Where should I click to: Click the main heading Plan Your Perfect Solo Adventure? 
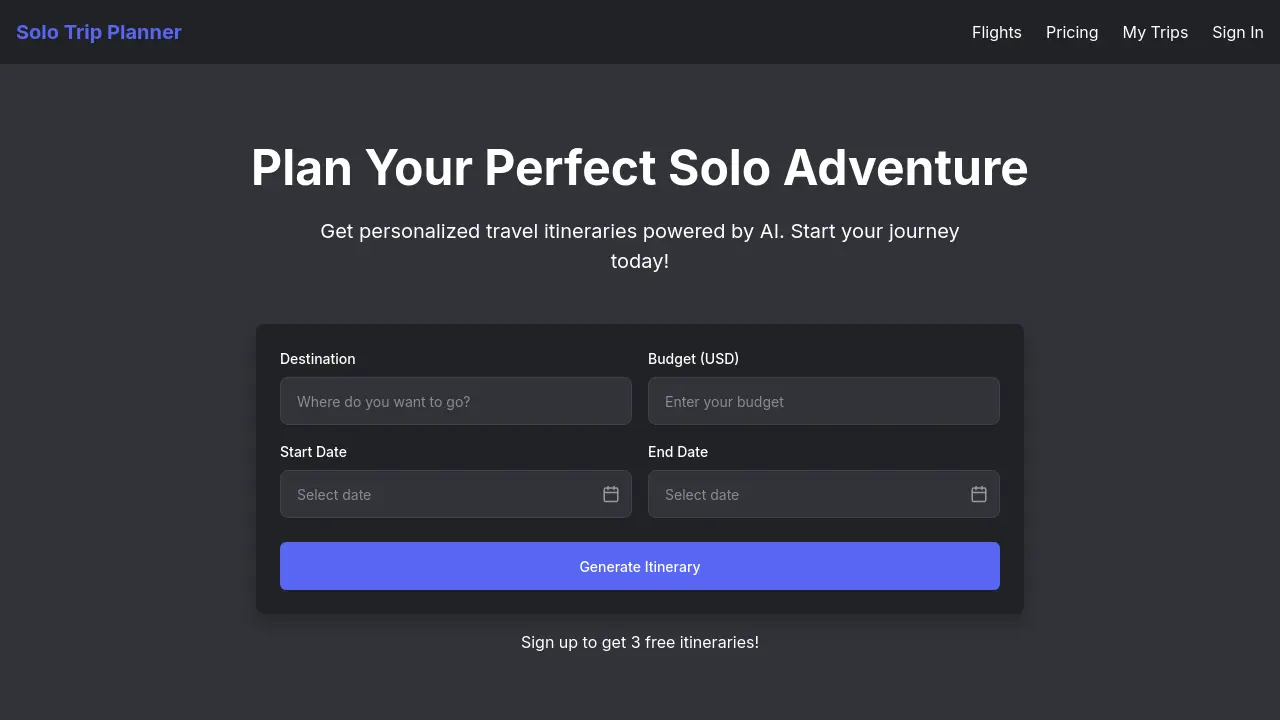[639, 168]
